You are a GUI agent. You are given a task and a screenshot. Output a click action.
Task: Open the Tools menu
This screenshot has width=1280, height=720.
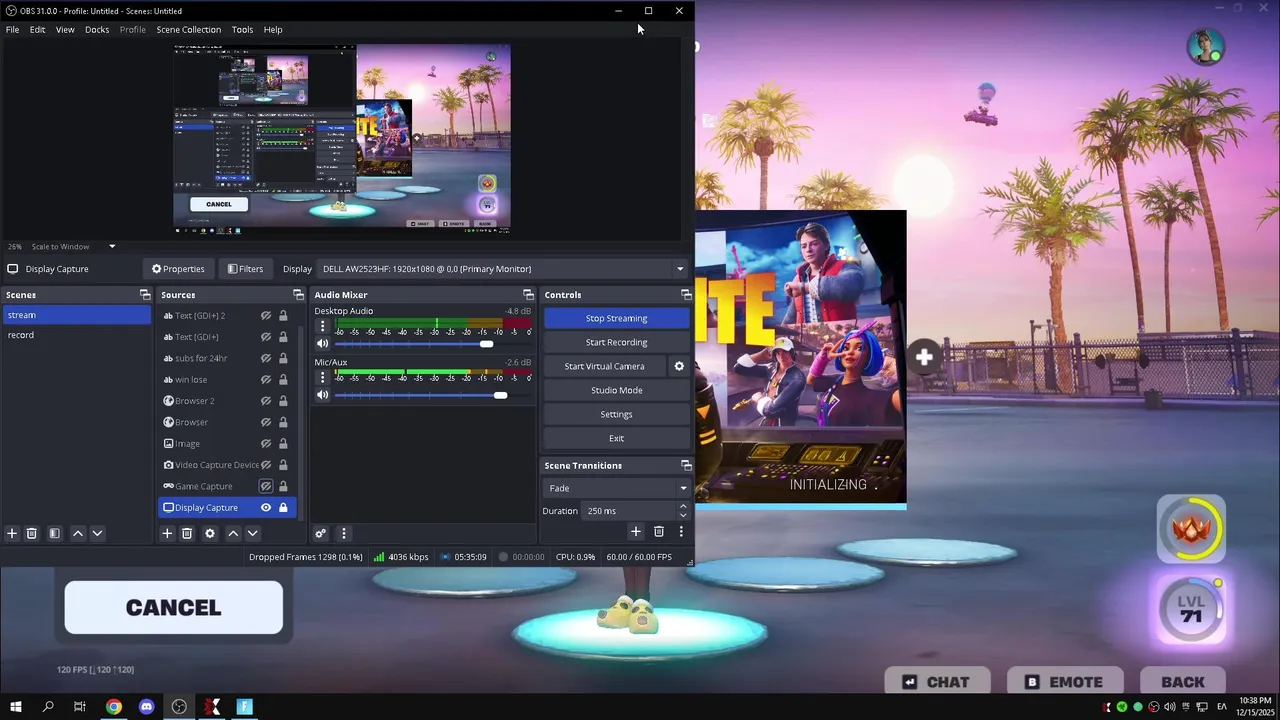coord(242,29)
